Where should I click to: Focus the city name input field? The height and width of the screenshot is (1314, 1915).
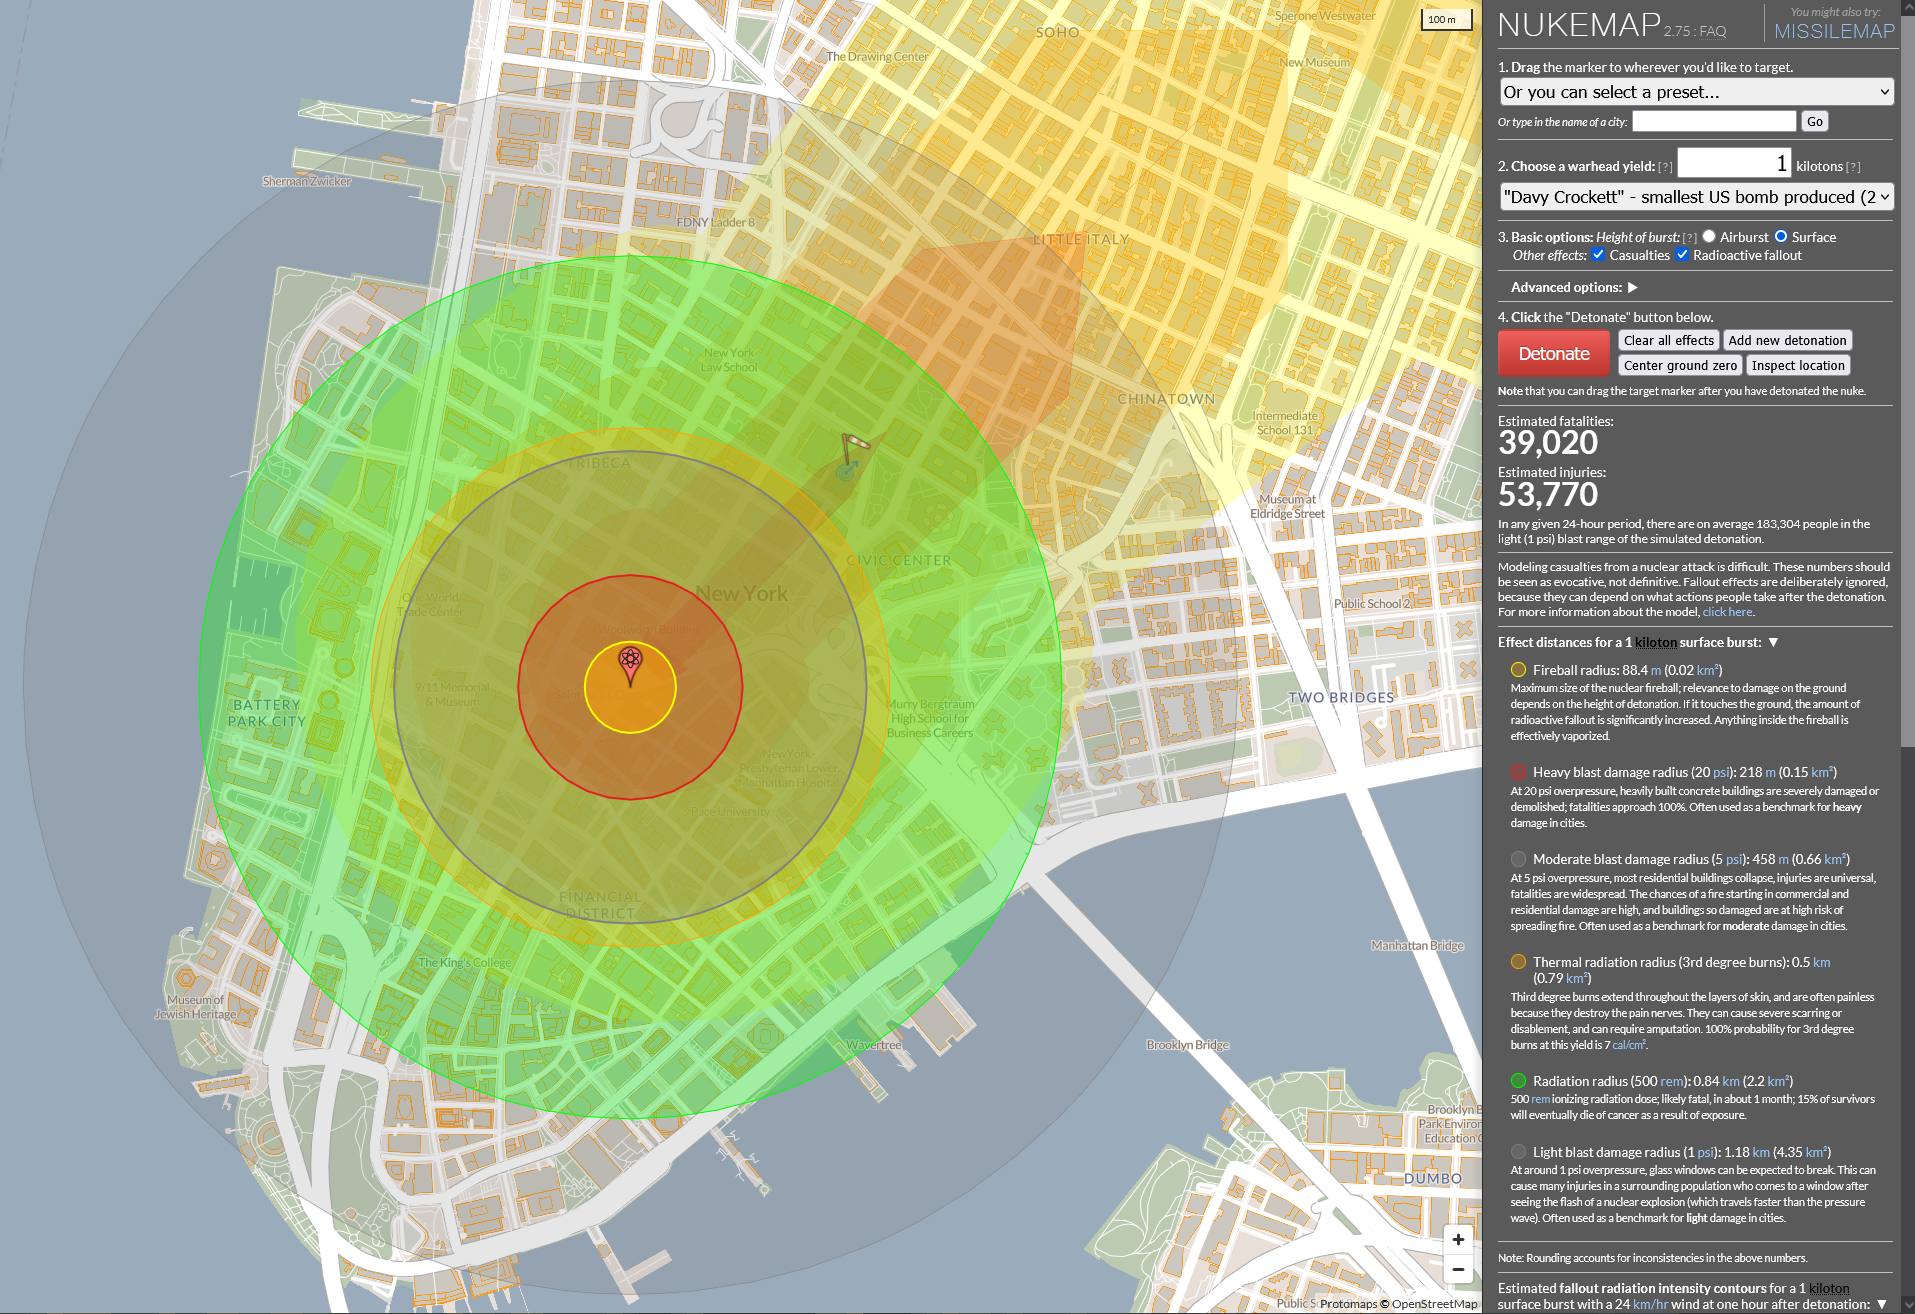coord(1714,121)
